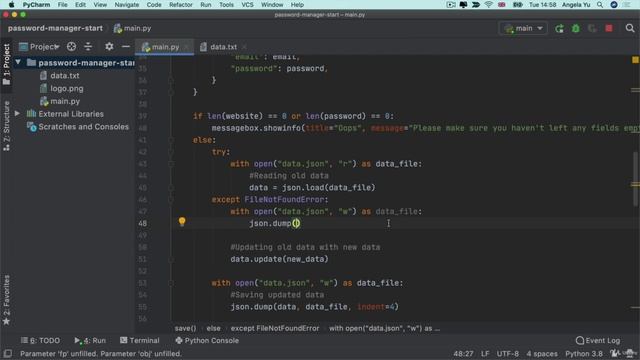Viewport: 640px width, 360px height.
Task: Click breadcrumb 'else'
Action: point(213,328)
